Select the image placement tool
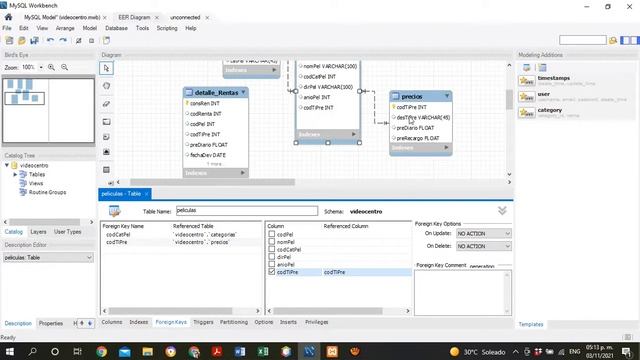The height and width of the screenshot is (360, 640). coord(106,152)
